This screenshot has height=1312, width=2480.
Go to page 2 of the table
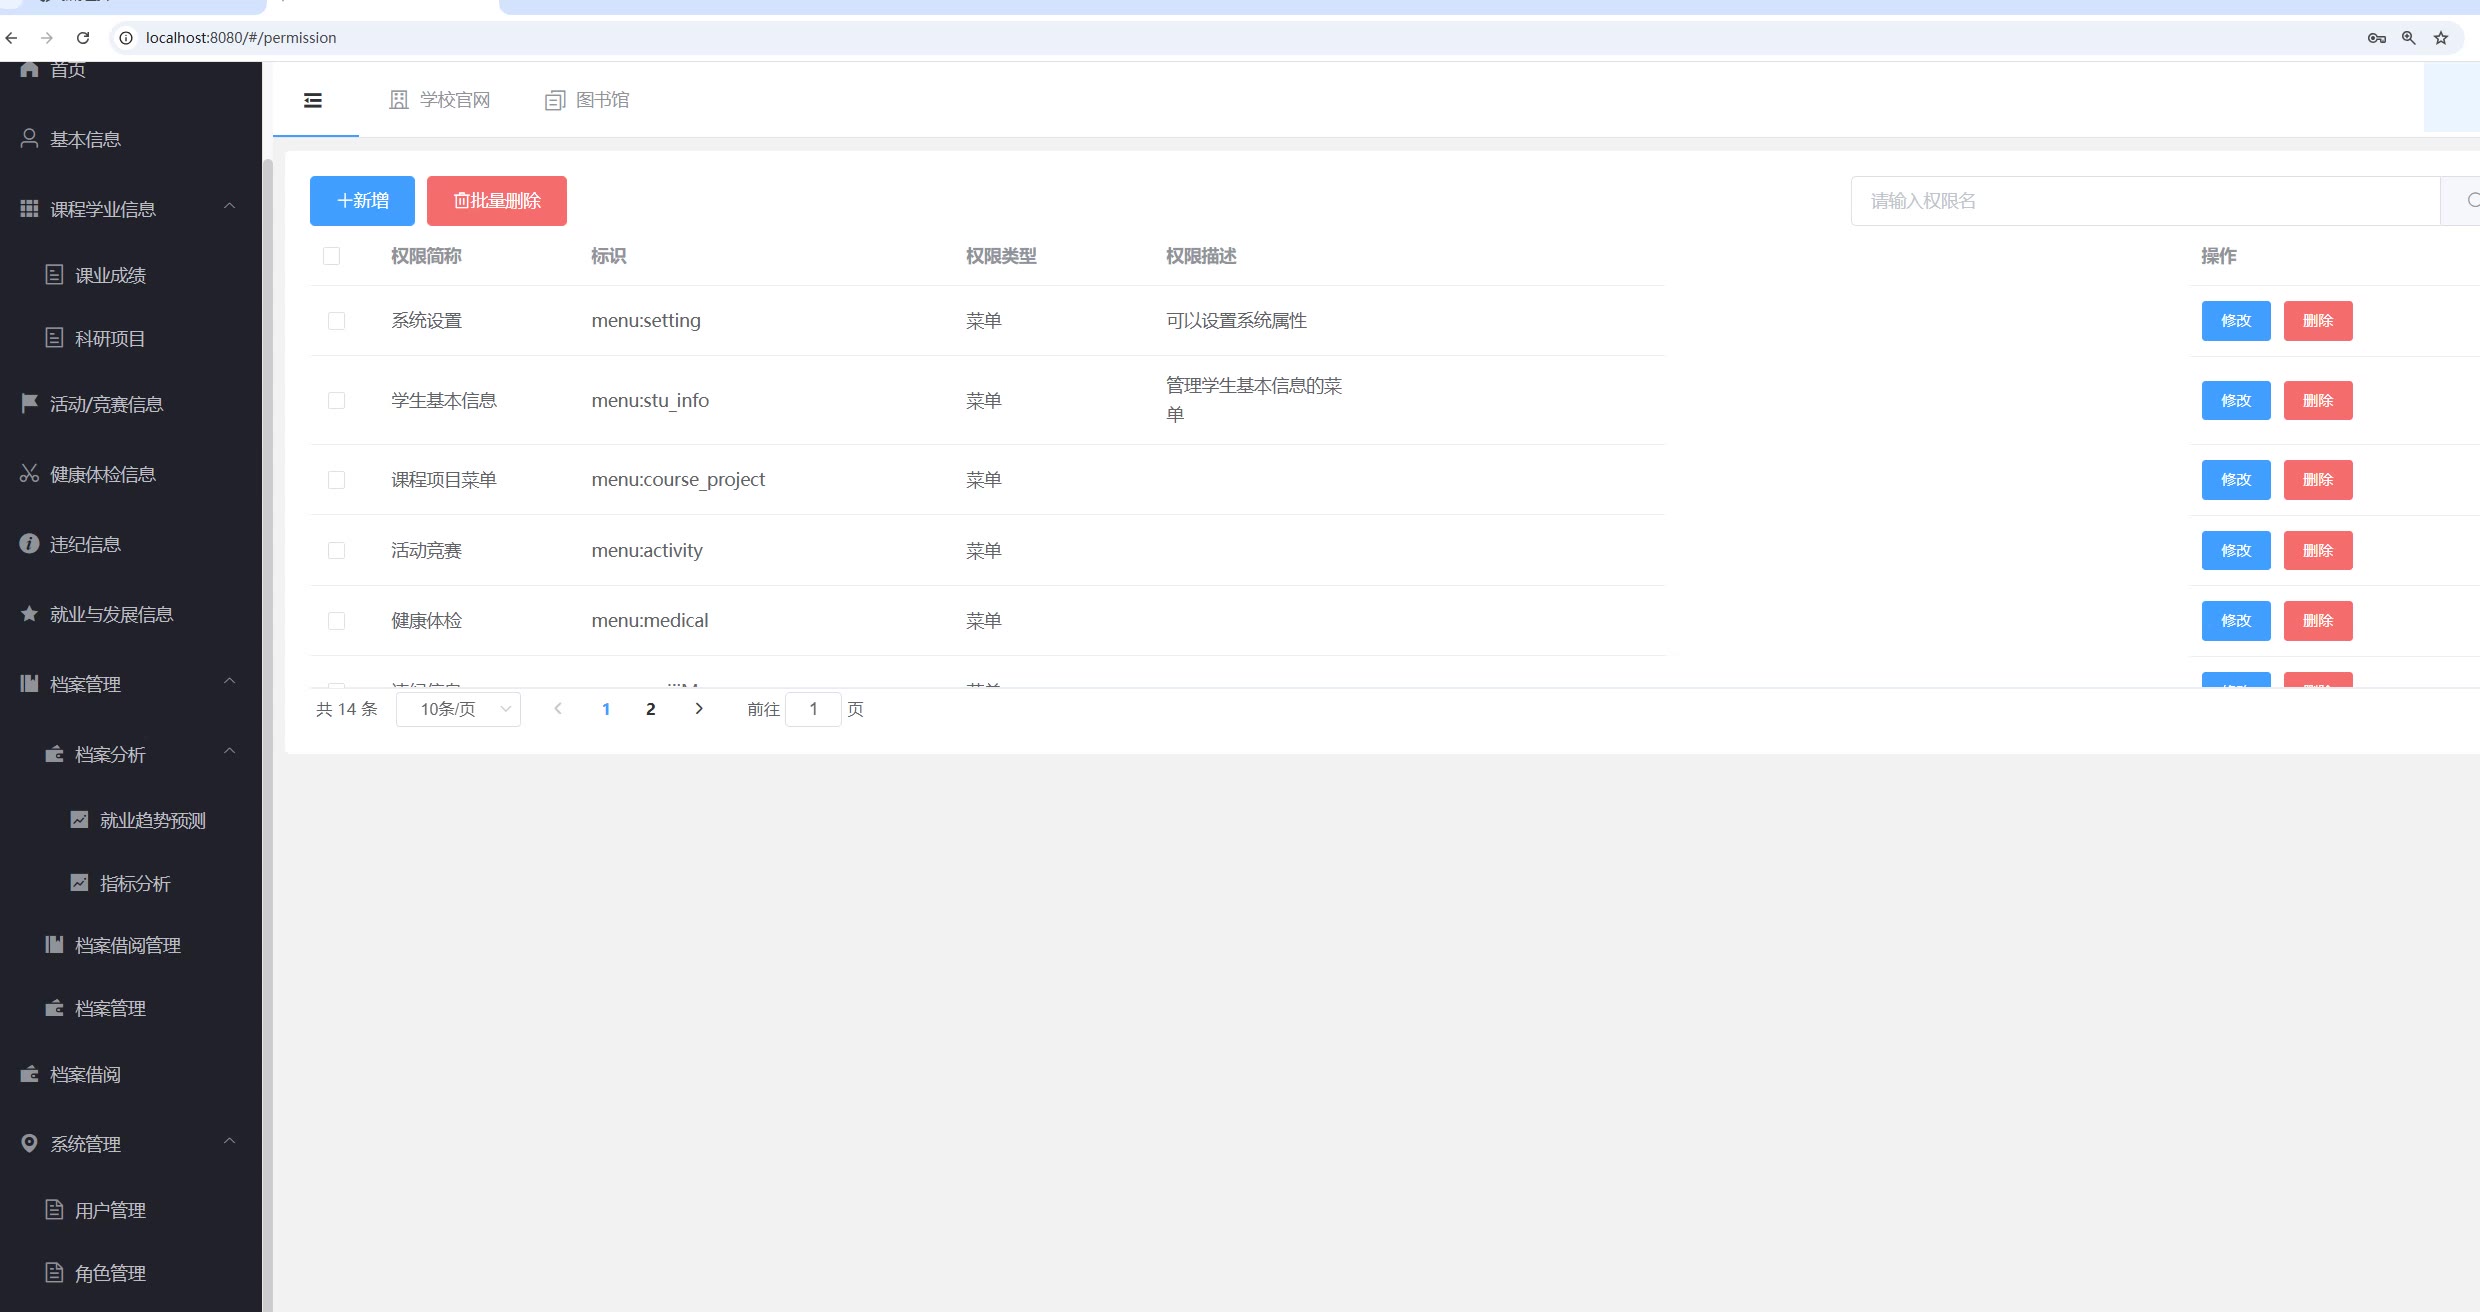coord(650,709)
